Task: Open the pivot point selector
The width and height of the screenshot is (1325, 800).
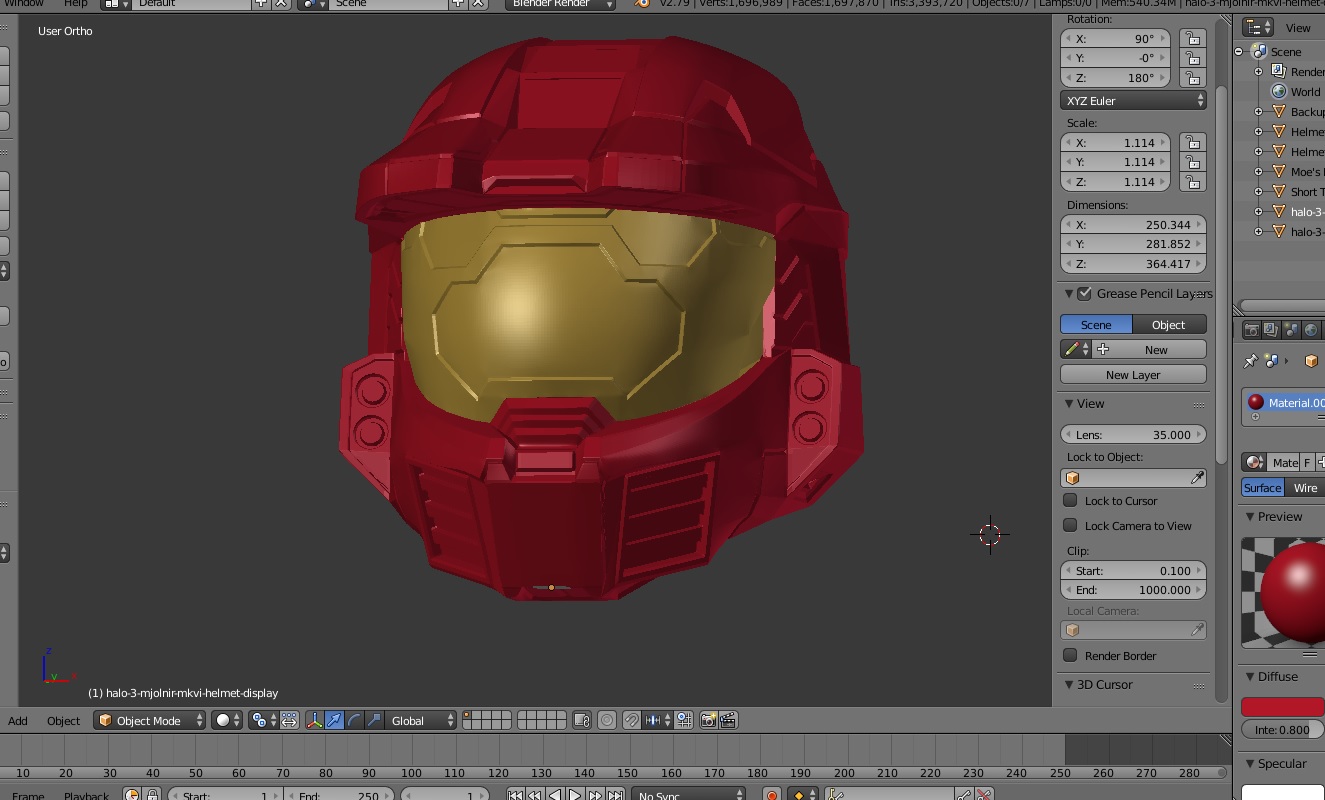Action: (x=264, y=720)
